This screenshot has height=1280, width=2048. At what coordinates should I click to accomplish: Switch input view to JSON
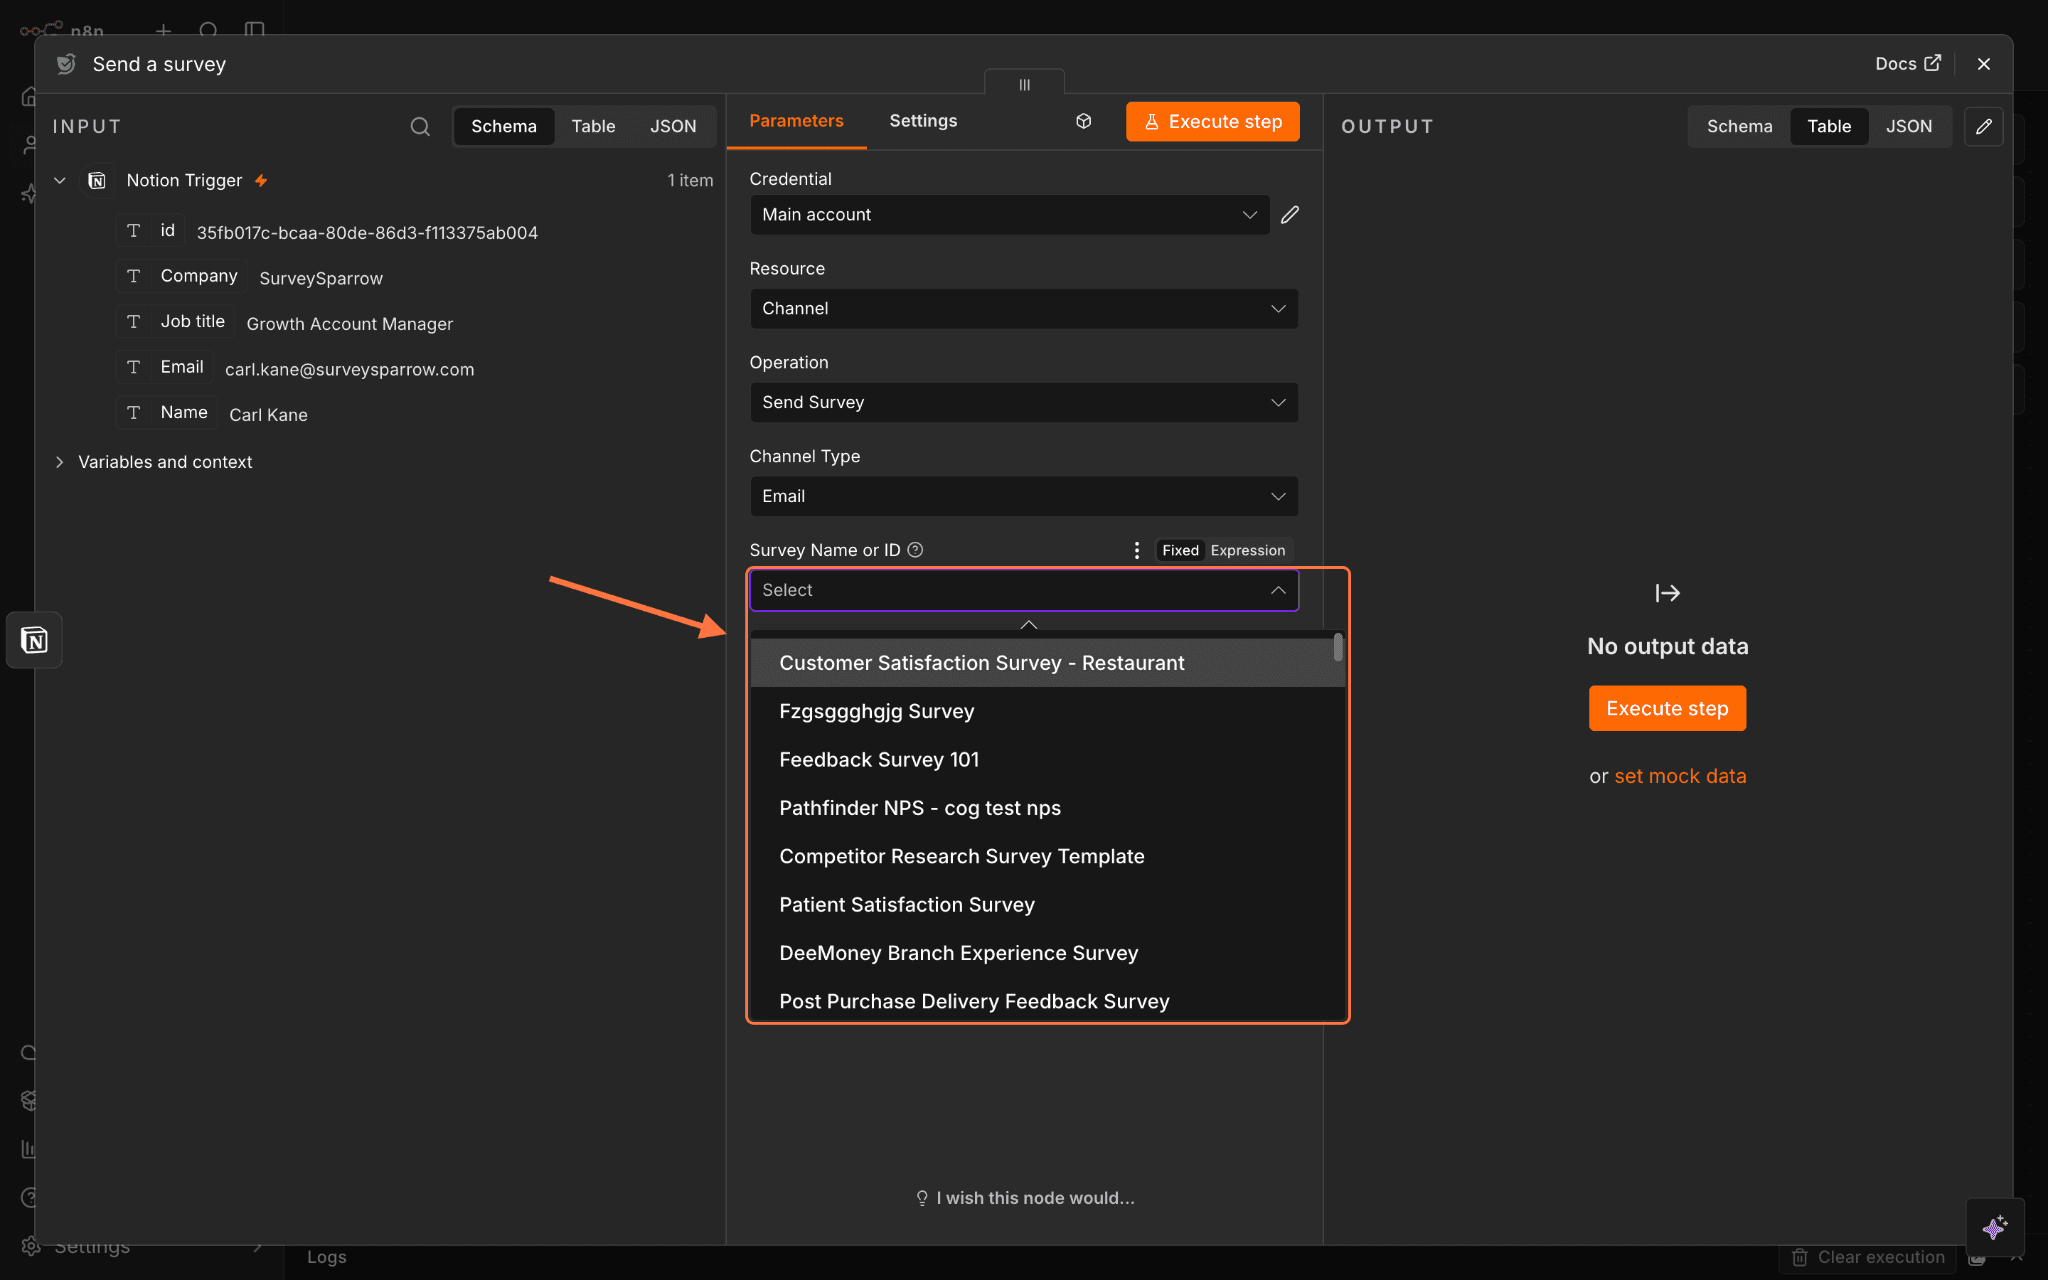click(673, 126)
